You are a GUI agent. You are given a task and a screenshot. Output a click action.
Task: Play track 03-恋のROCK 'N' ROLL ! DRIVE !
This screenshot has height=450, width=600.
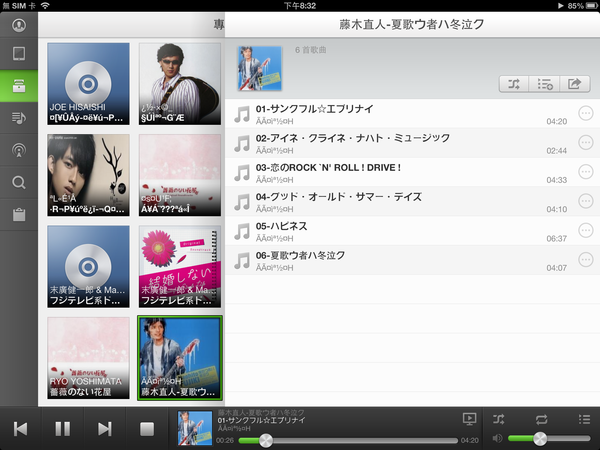click(x=412, y=172)
